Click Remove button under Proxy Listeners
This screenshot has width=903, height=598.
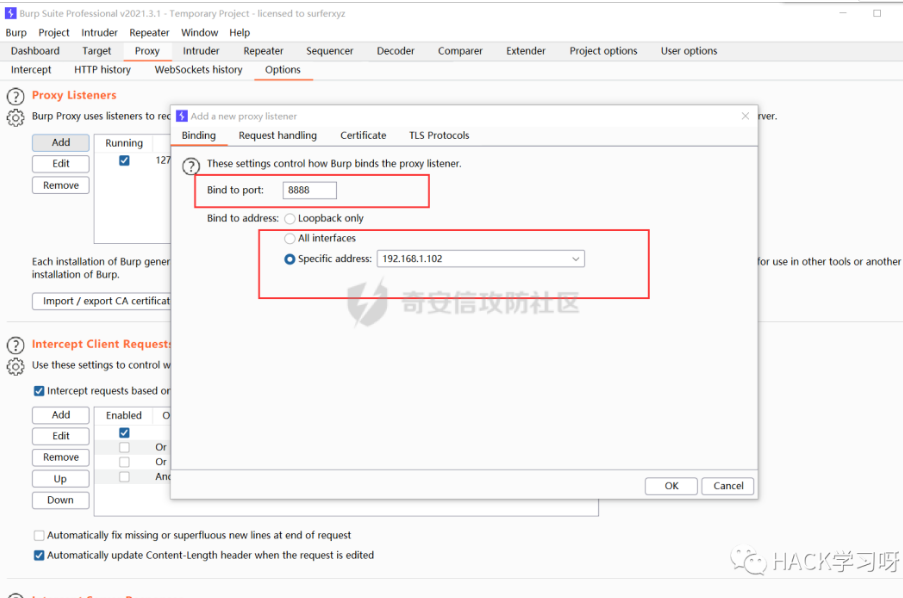(x=60, y=186)
